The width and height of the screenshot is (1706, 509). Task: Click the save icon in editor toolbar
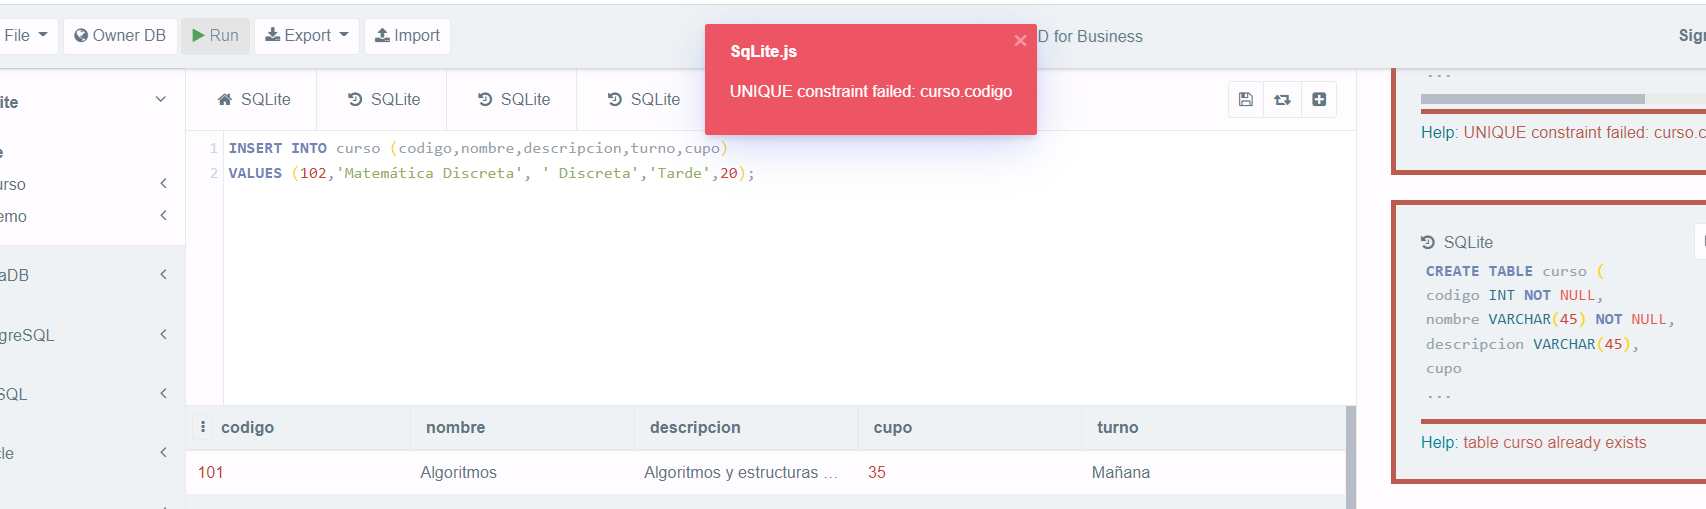click(x=1246, y=99)
